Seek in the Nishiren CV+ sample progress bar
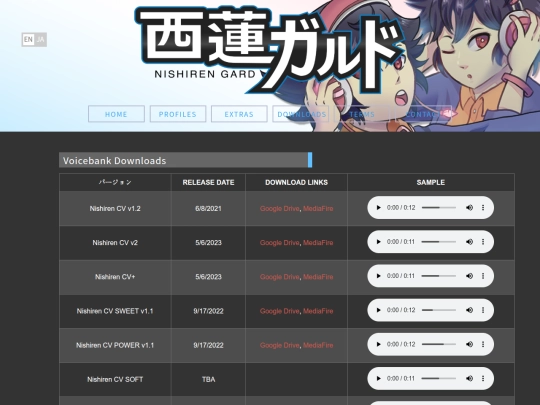The image size is (540, 405). click(x=439, y=276)
